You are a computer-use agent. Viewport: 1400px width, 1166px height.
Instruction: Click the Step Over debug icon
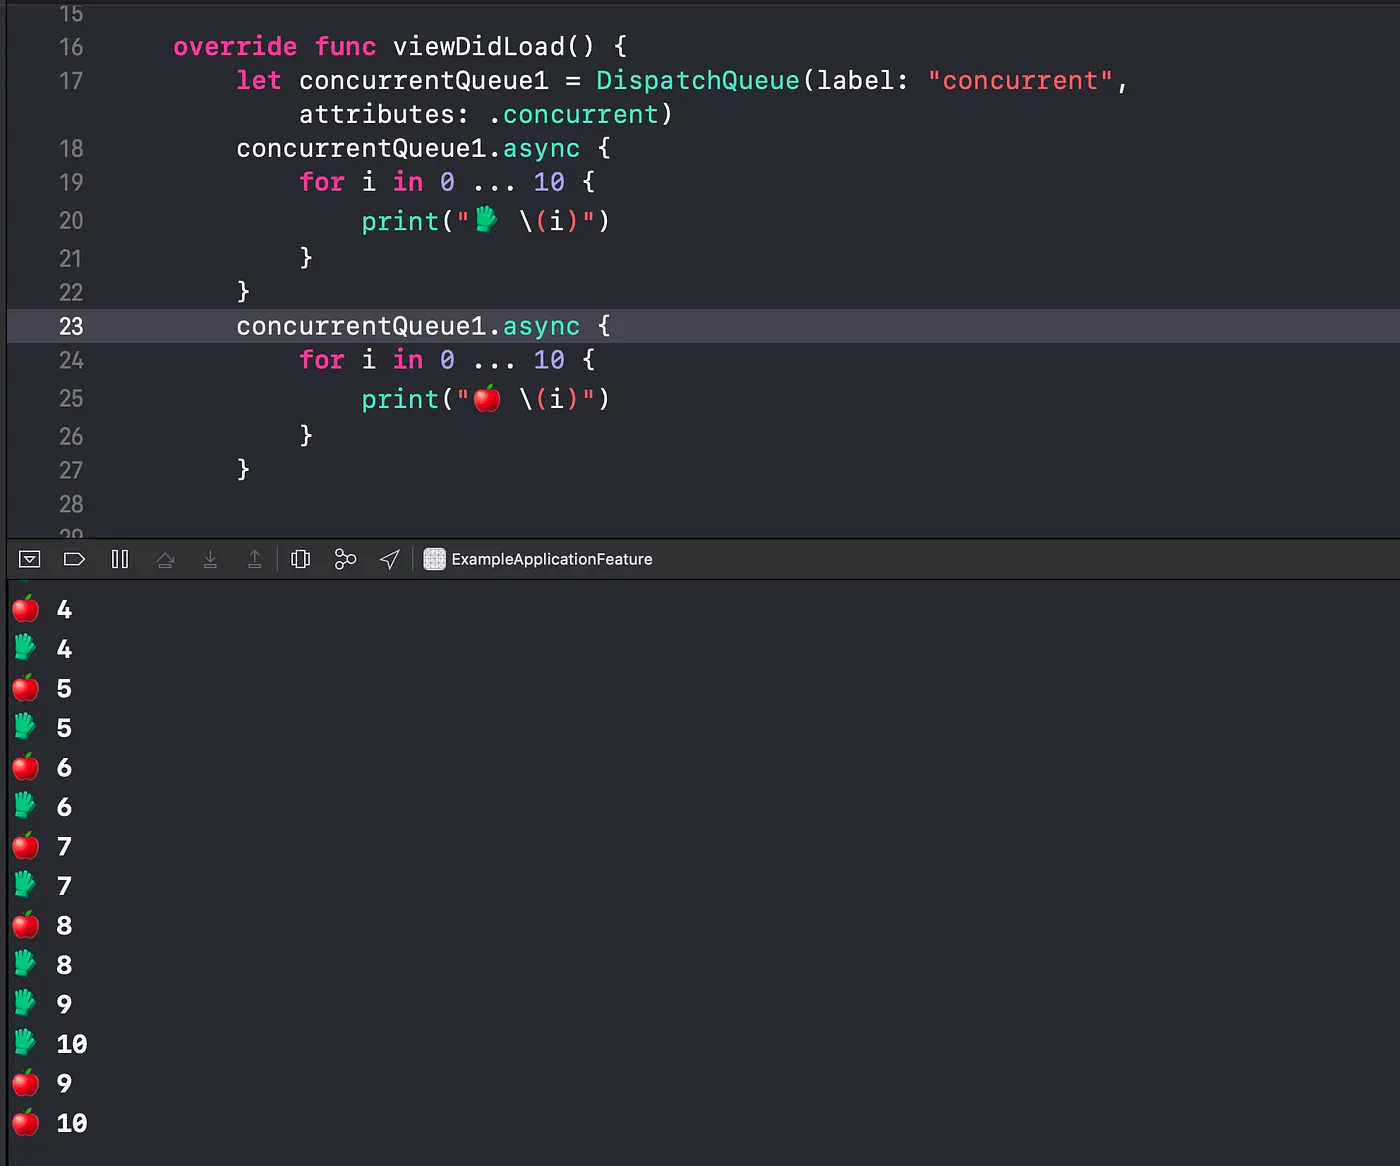point(165,559)
